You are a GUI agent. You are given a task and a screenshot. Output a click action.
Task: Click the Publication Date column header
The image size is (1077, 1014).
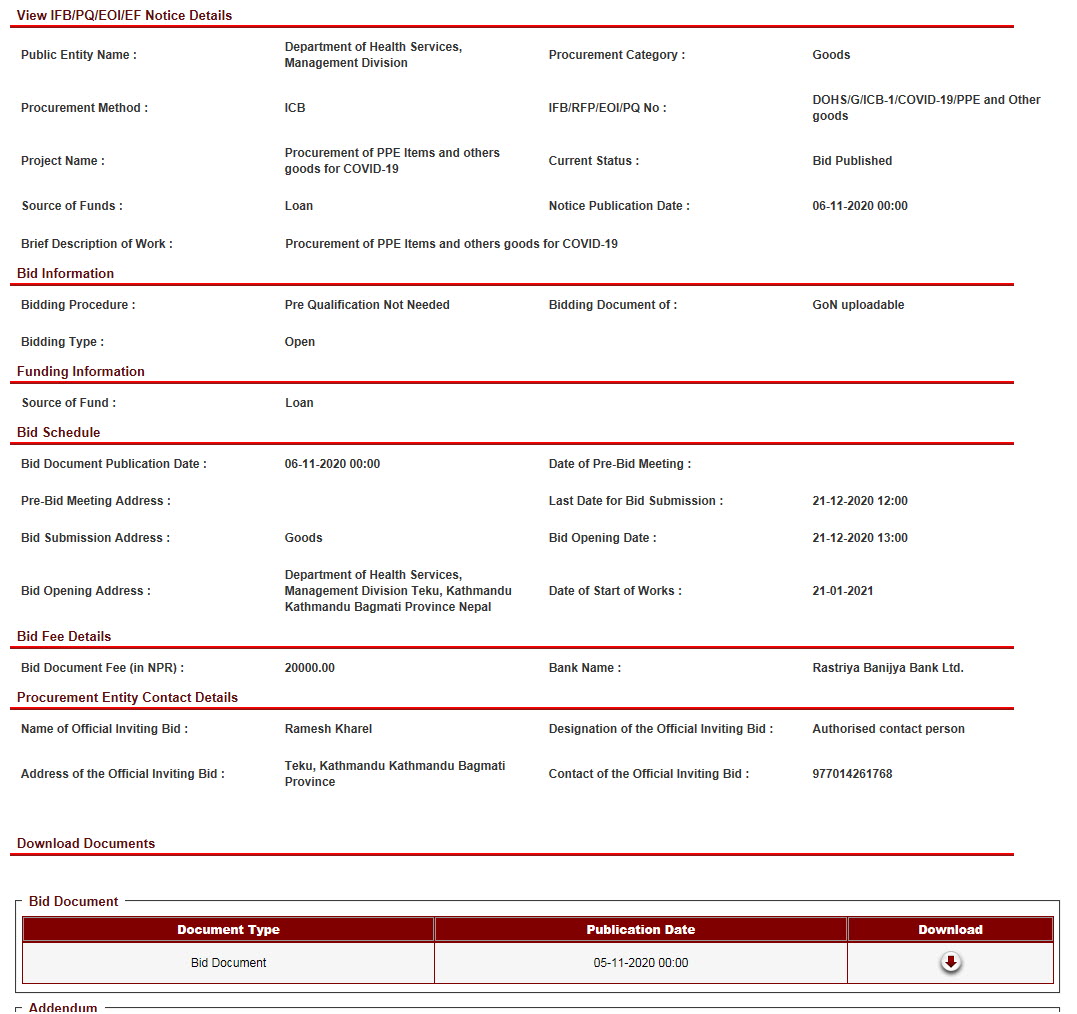point(640,929)
